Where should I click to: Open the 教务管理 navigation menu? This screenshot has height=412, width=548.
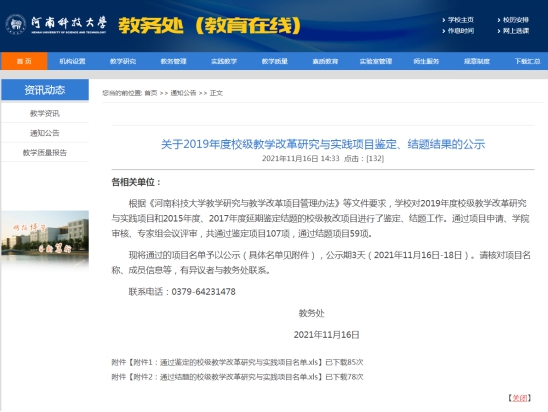[173, 61]
